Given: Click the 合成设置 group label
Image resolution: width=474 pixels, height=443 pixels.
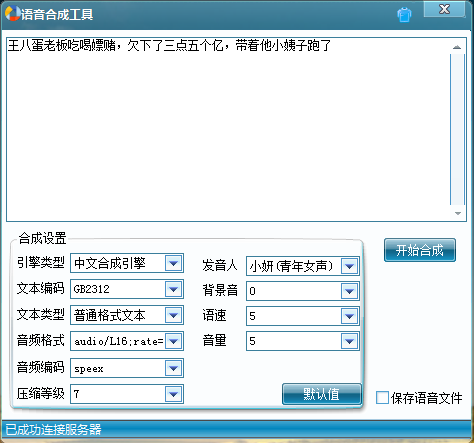Looking at the screenshot, I should tap(42, 238).
